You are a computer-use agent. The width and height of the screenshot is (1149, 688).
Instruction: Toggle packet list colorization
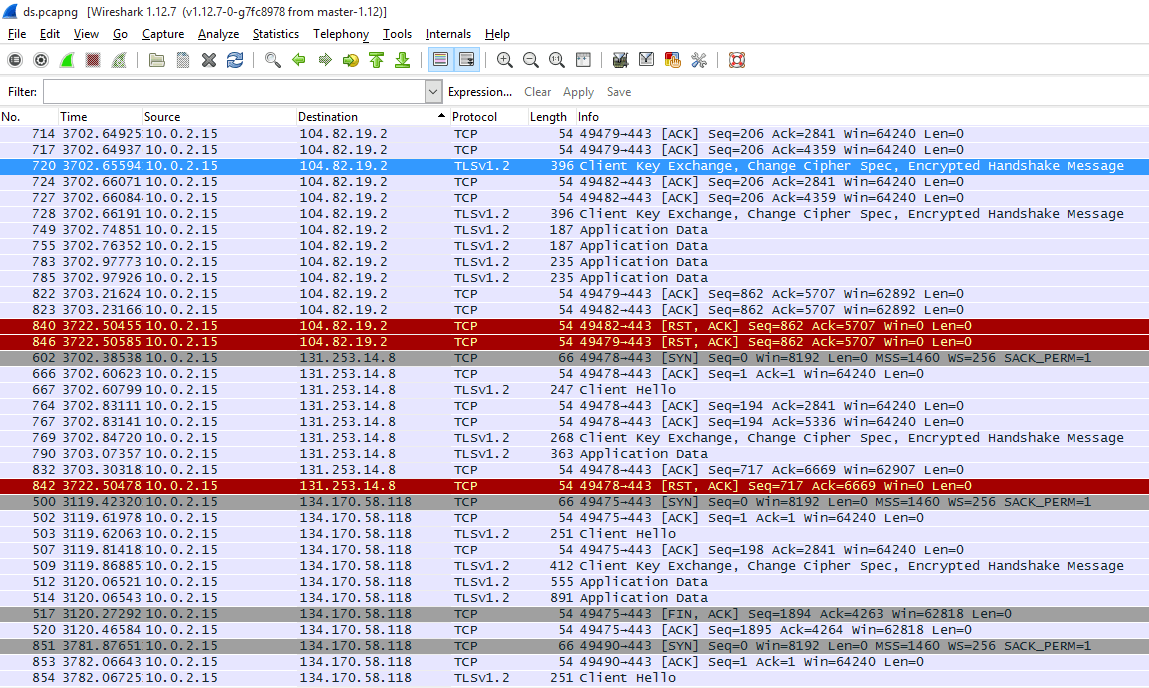(x=440, y=60)
